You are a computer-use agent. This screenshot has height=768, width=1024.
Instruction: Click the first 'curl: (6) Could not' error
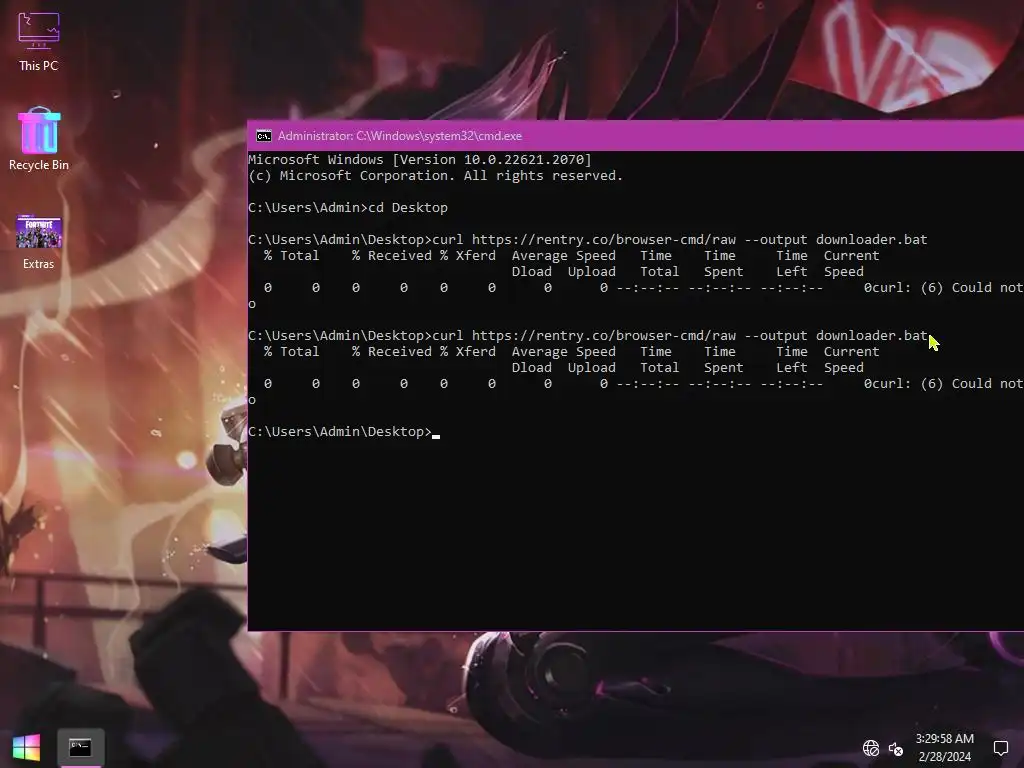point(947,288)
